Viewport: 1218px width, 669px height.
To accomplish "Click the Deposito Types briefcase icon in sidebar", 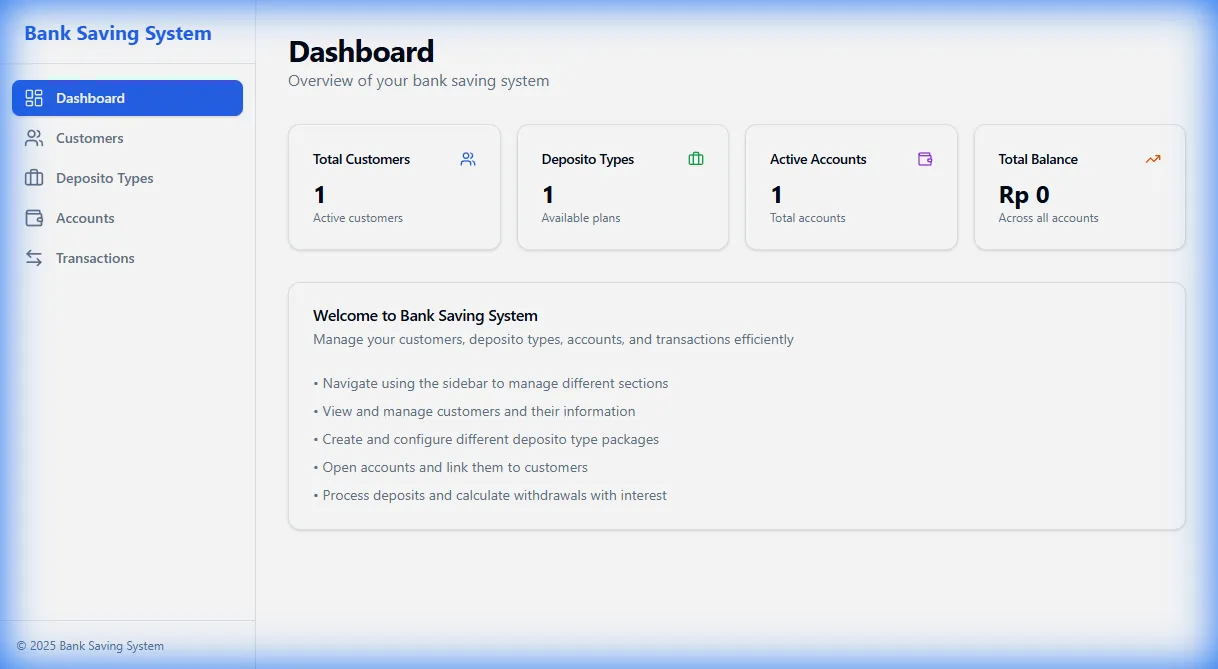I will coord(34,178).
